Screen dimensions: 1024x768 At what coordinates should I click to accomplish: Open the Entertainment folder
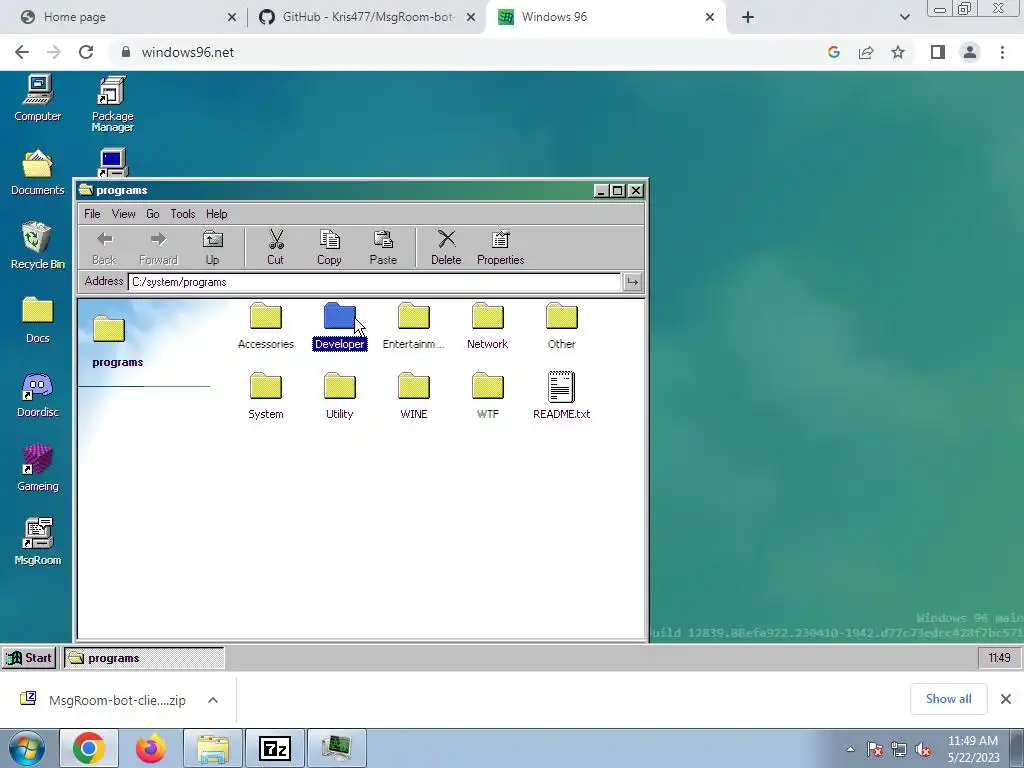pos(413,326)
